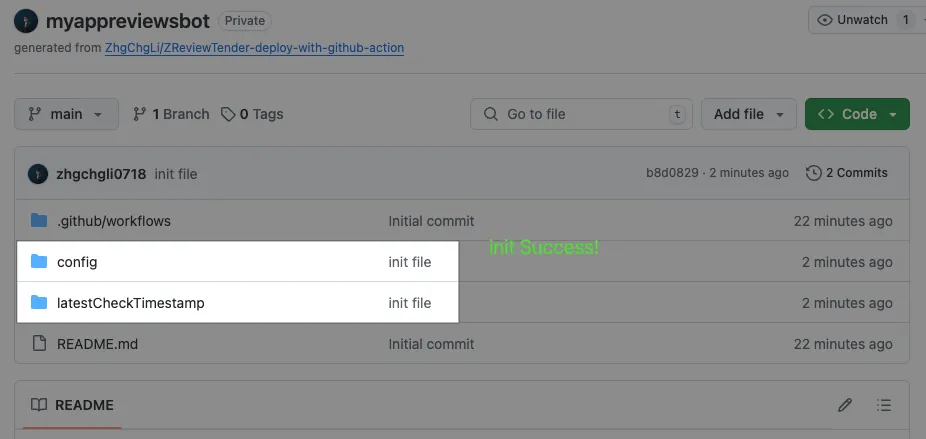View the 2 Commits history

(x=847, y=173)
